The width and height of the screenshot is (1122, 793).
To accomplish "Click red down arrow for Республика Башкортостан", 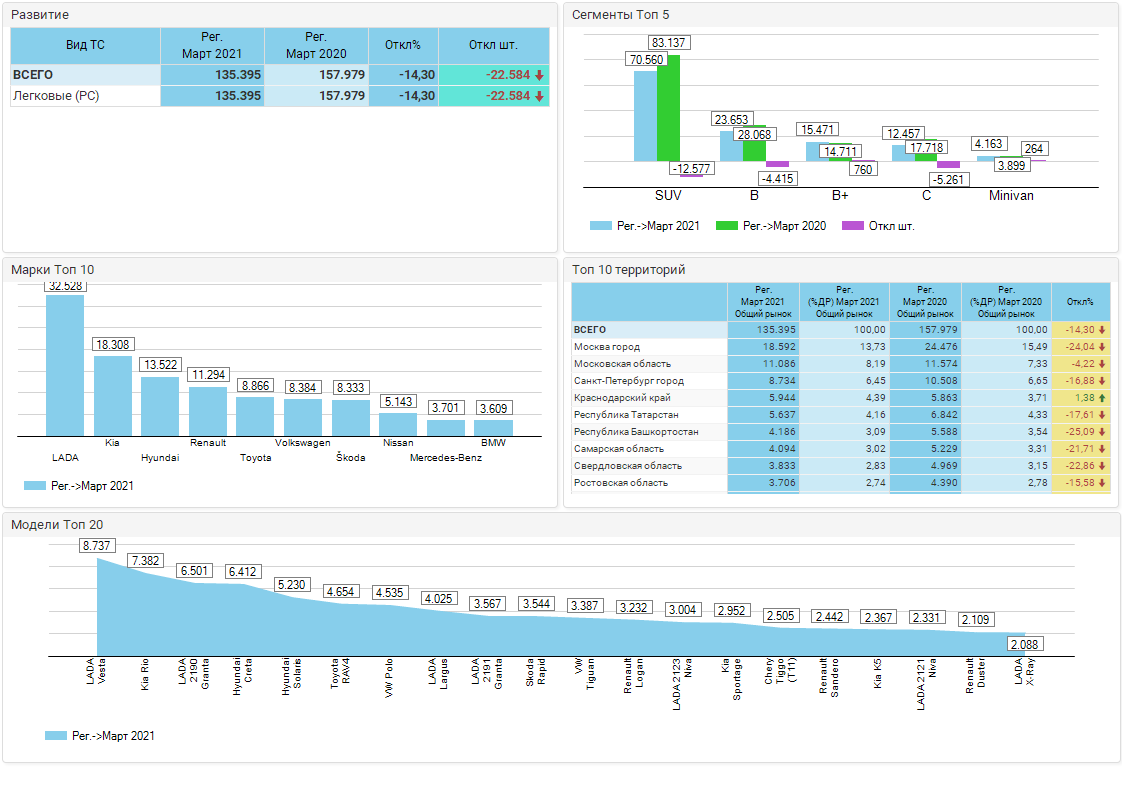I will coord(1102,432).
